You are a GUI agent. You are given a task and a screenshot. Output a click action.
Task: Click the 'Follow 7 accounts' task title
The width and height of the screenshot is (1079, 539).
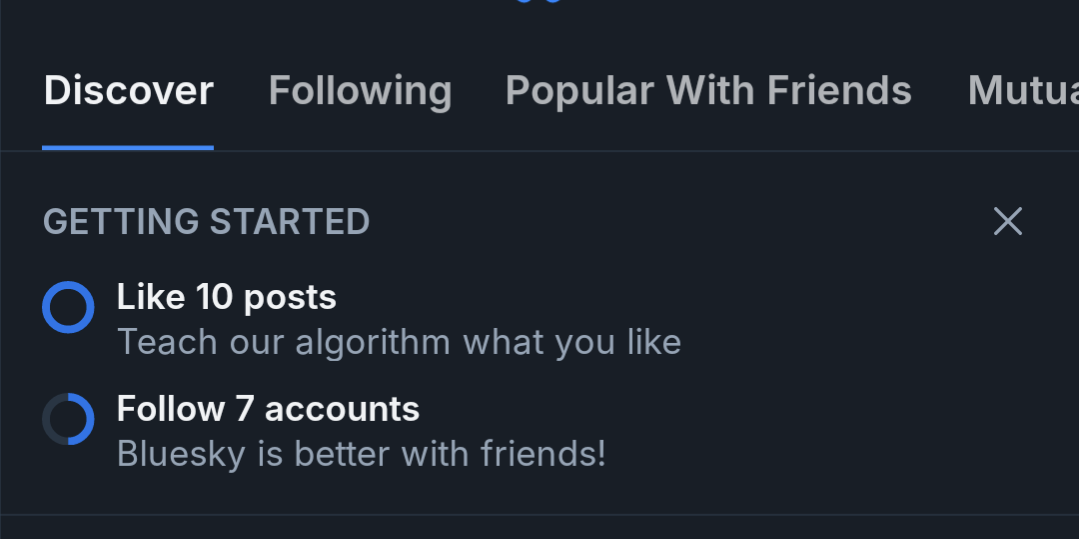268,409
